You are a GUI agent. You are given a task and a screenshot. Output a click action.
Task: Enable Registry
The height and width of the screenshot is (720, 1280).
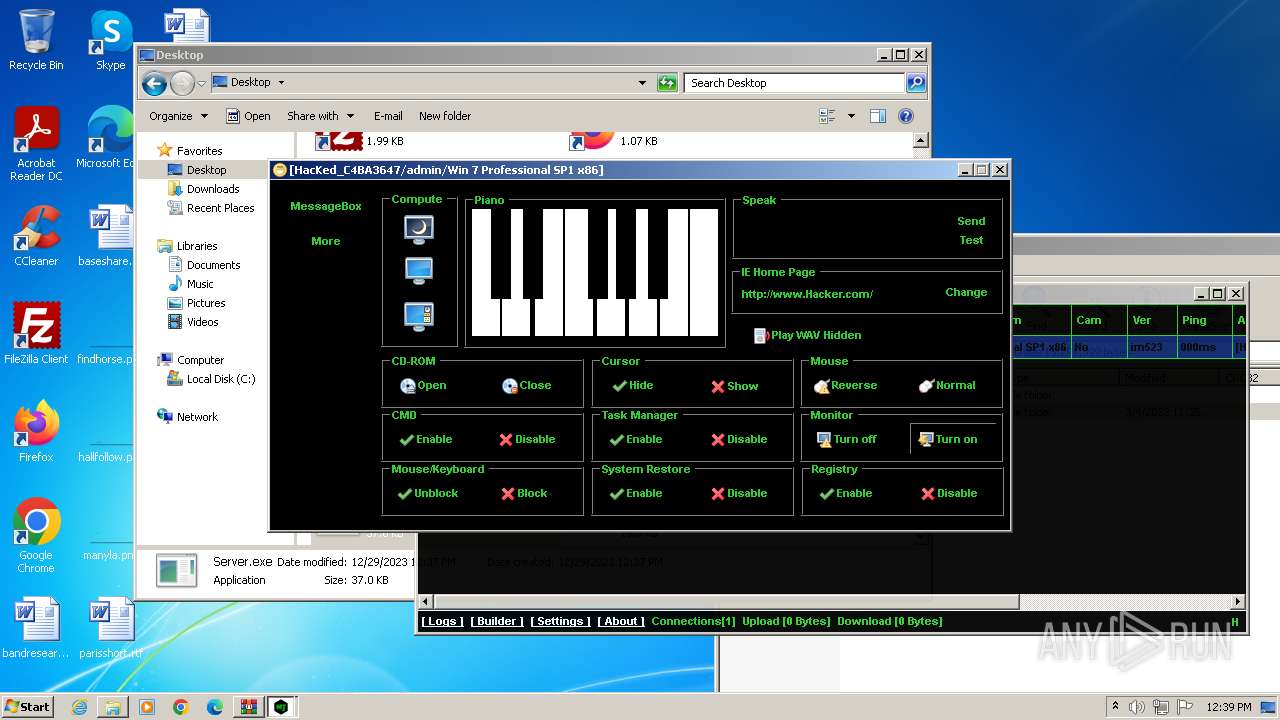tap(845, 493)
